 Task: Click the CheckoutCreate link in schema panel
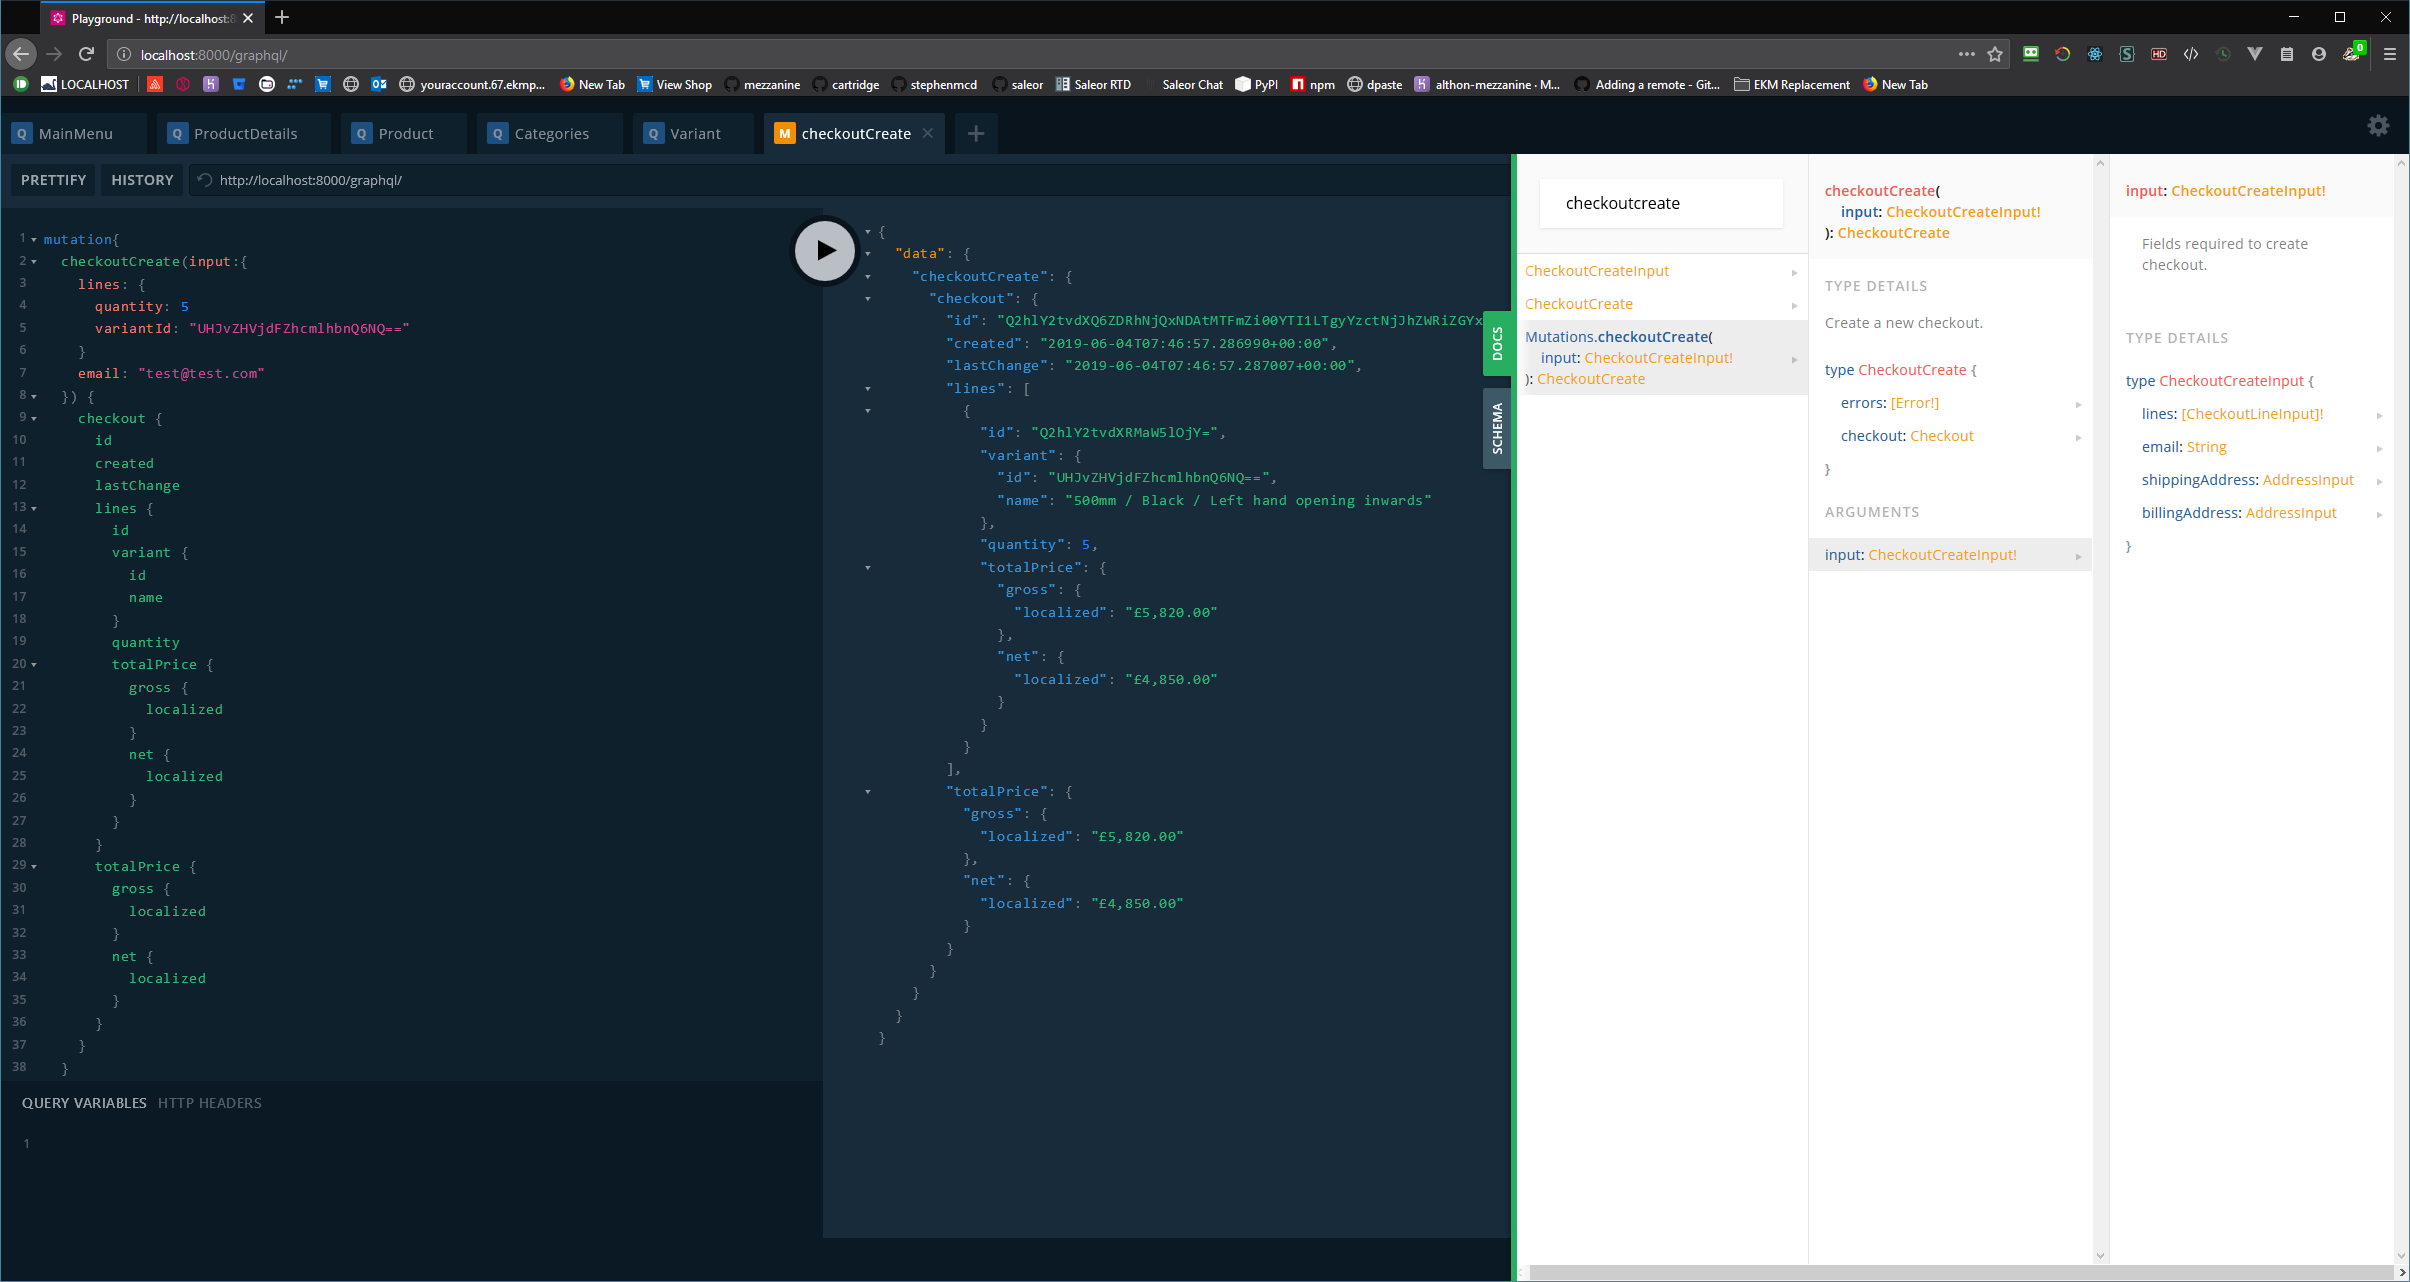tap(1578, 303)
